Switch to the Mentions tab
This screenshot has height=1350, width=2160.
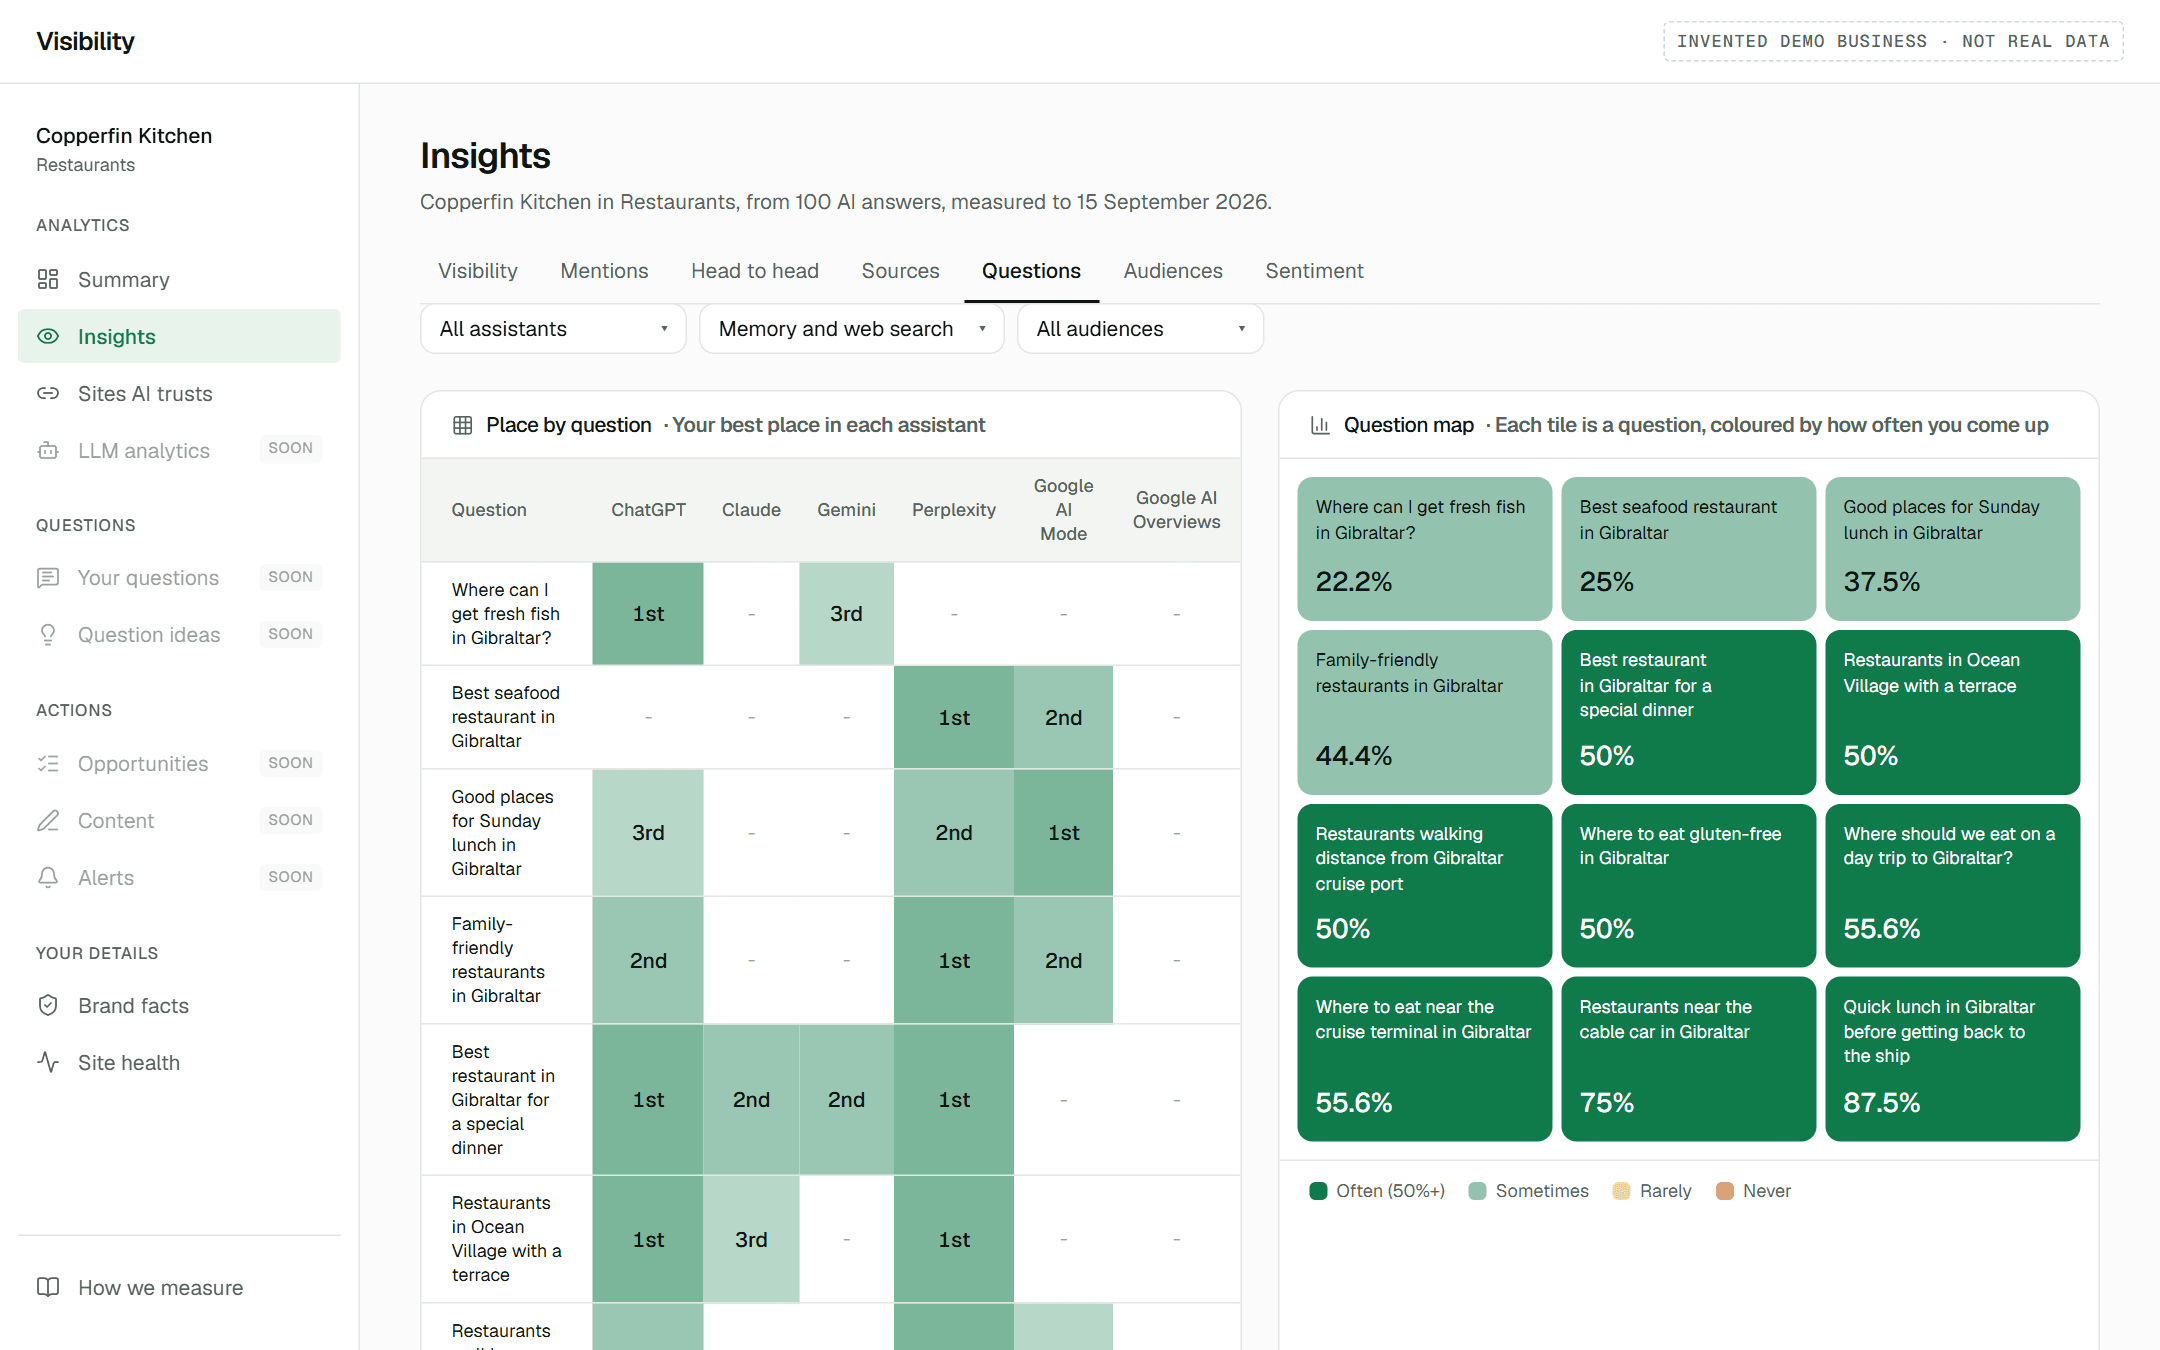coord(604,271)
